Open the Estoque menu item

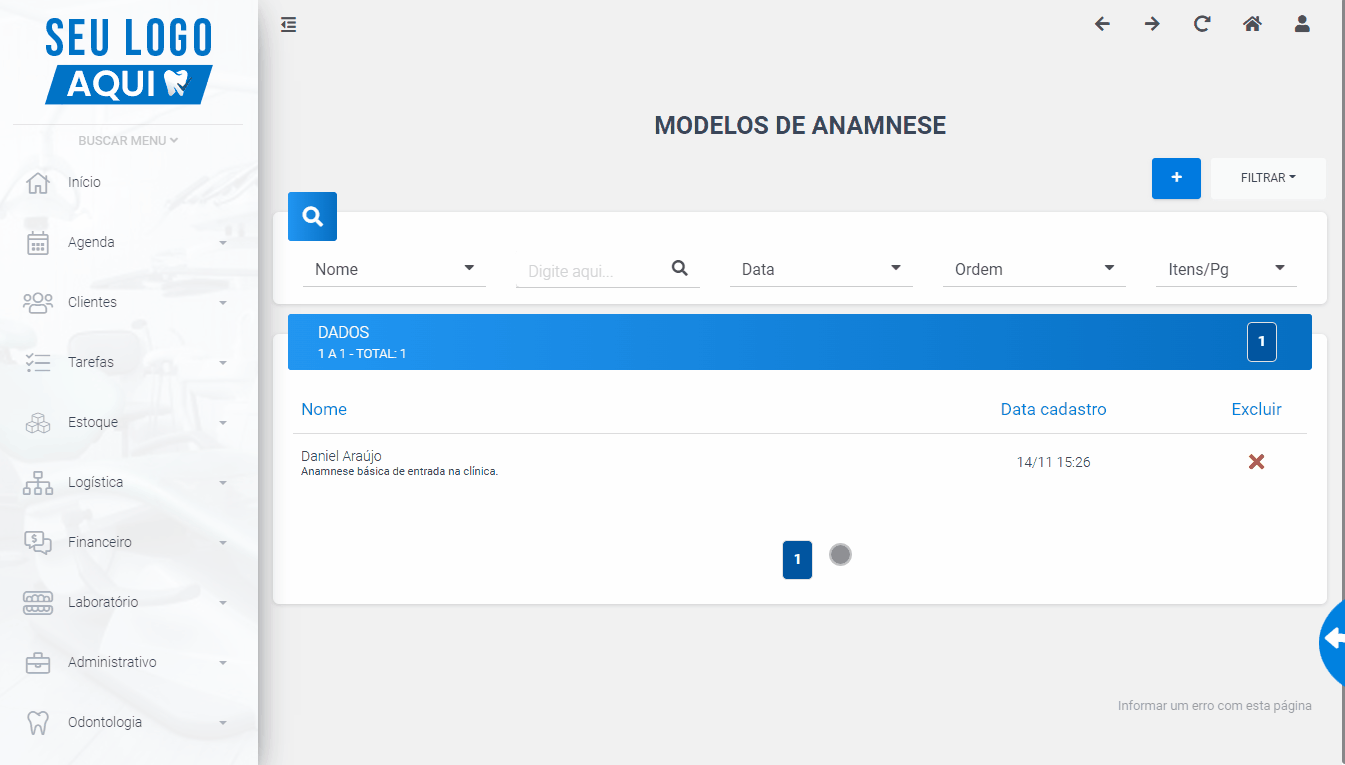(93, 422)
